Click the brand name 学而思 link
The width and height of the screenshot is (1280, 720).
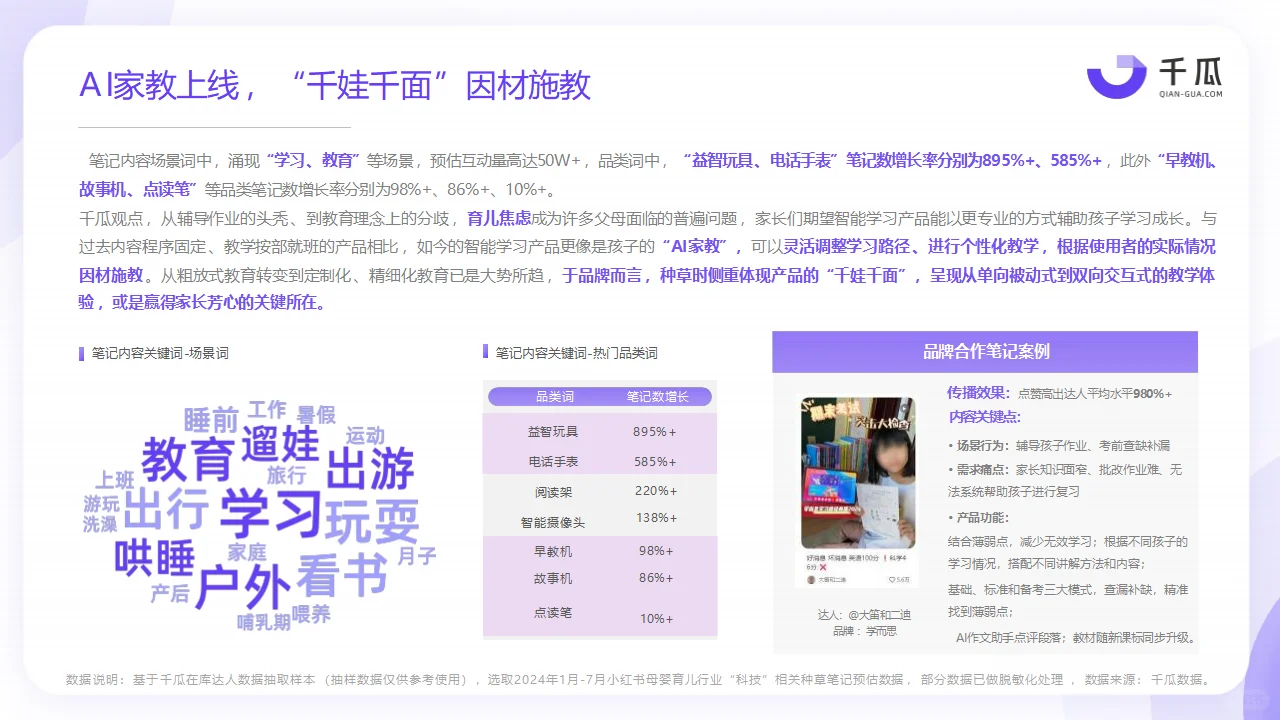coord(882,631)
